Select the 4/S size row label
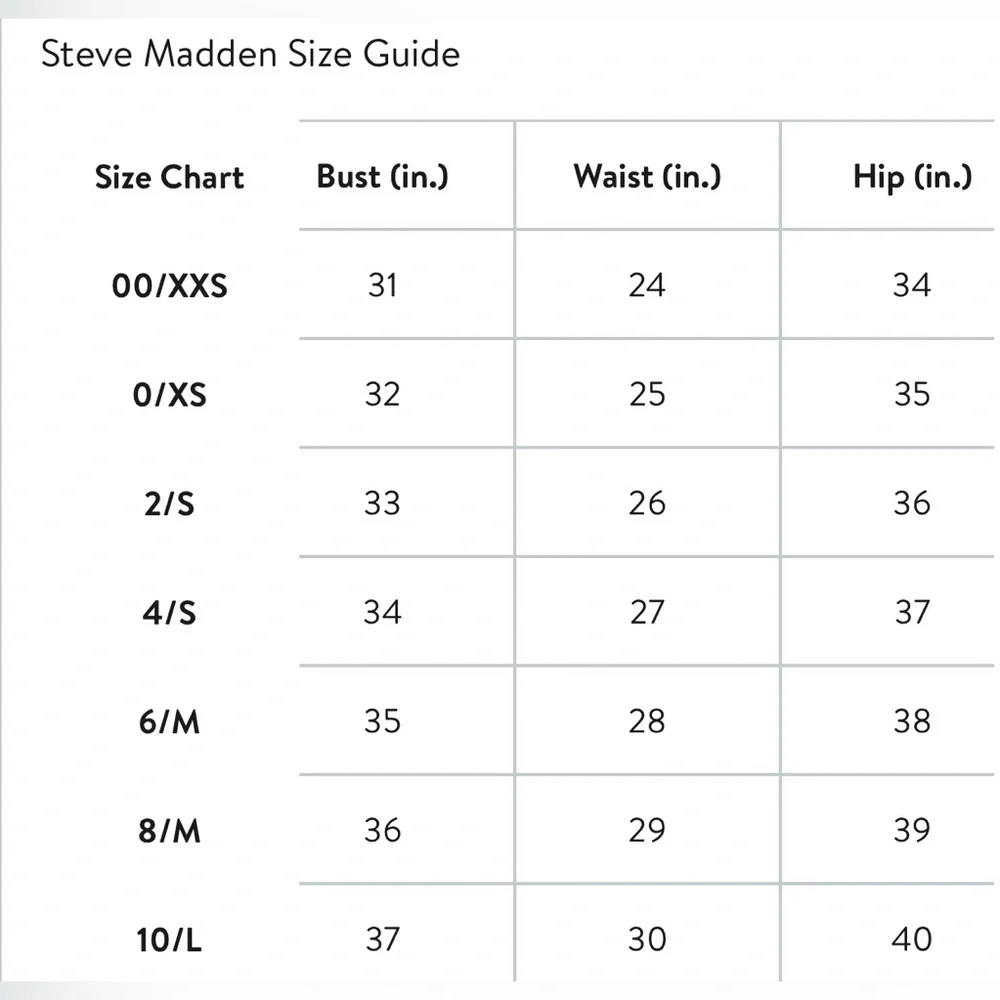This screenshot has height=1000, width=1000. click(169, 612)
